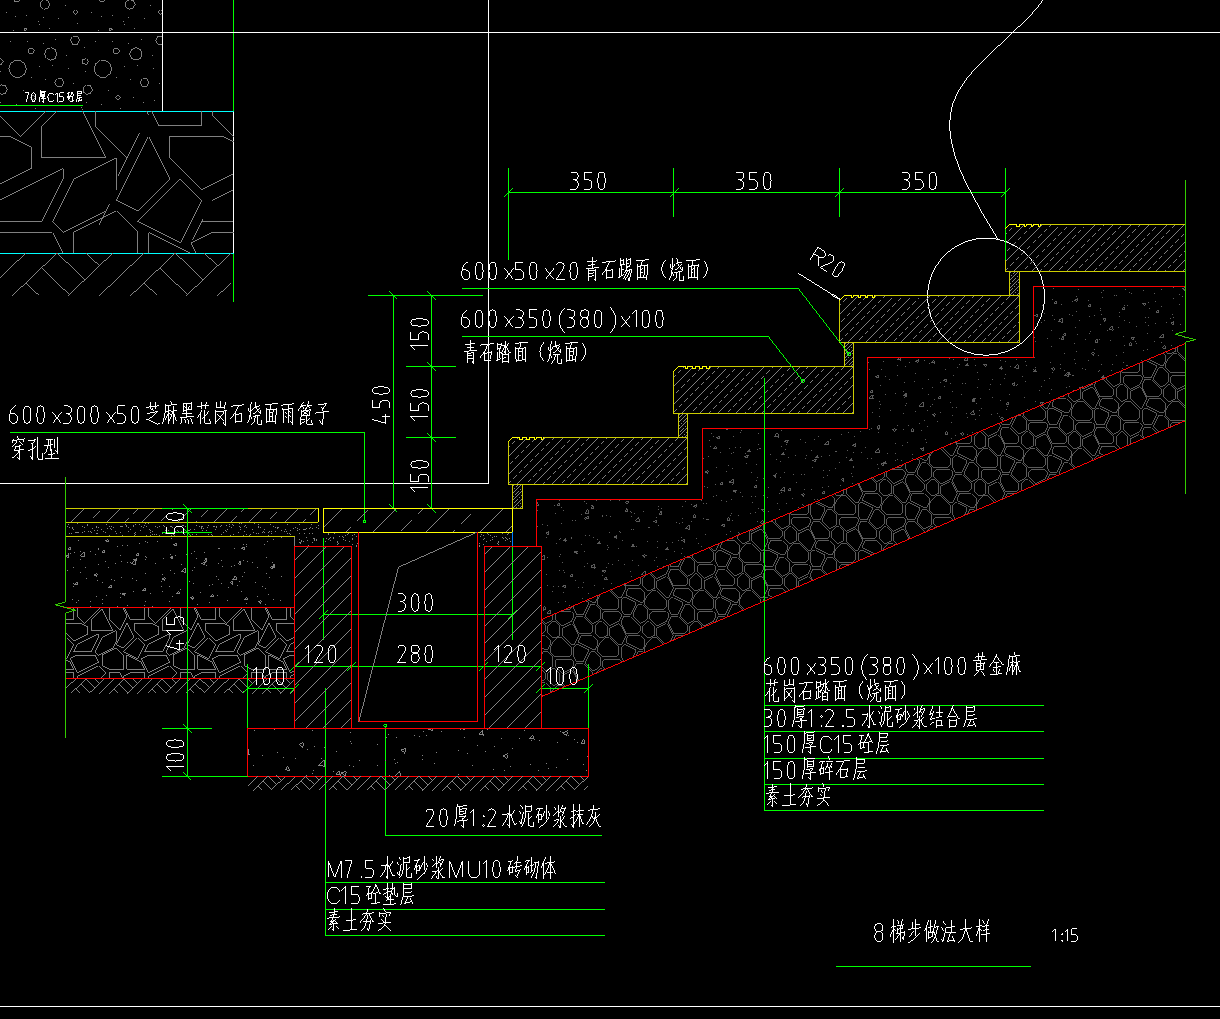Select '素土夯实' text beneath '150厚碎石层'

pyautogui.click(x=797, y=797)
